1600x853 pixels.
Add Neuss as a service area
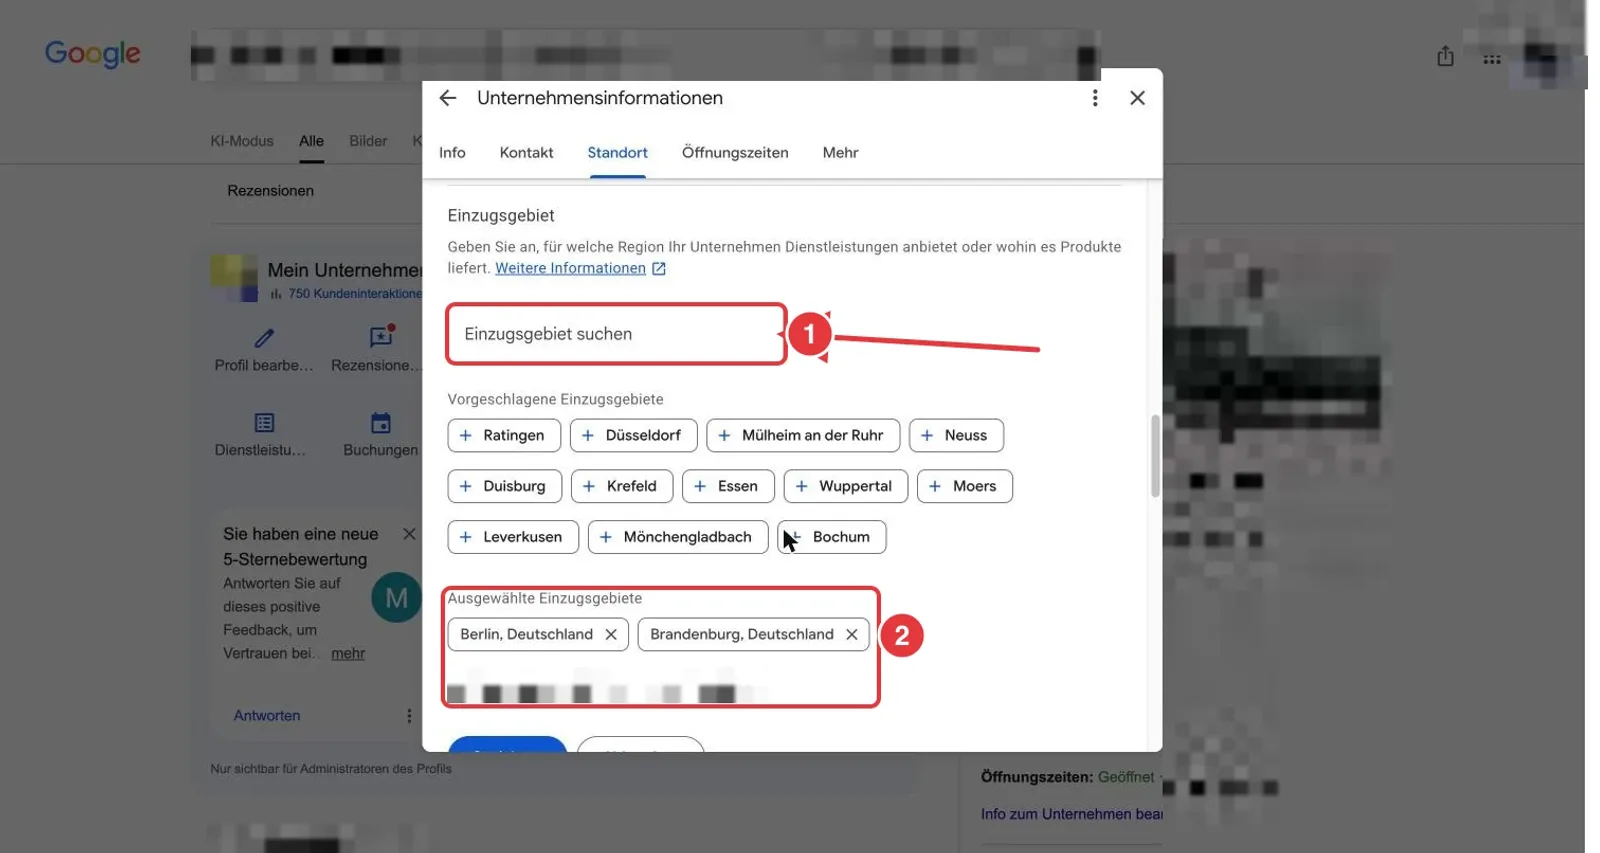(956, 435)
